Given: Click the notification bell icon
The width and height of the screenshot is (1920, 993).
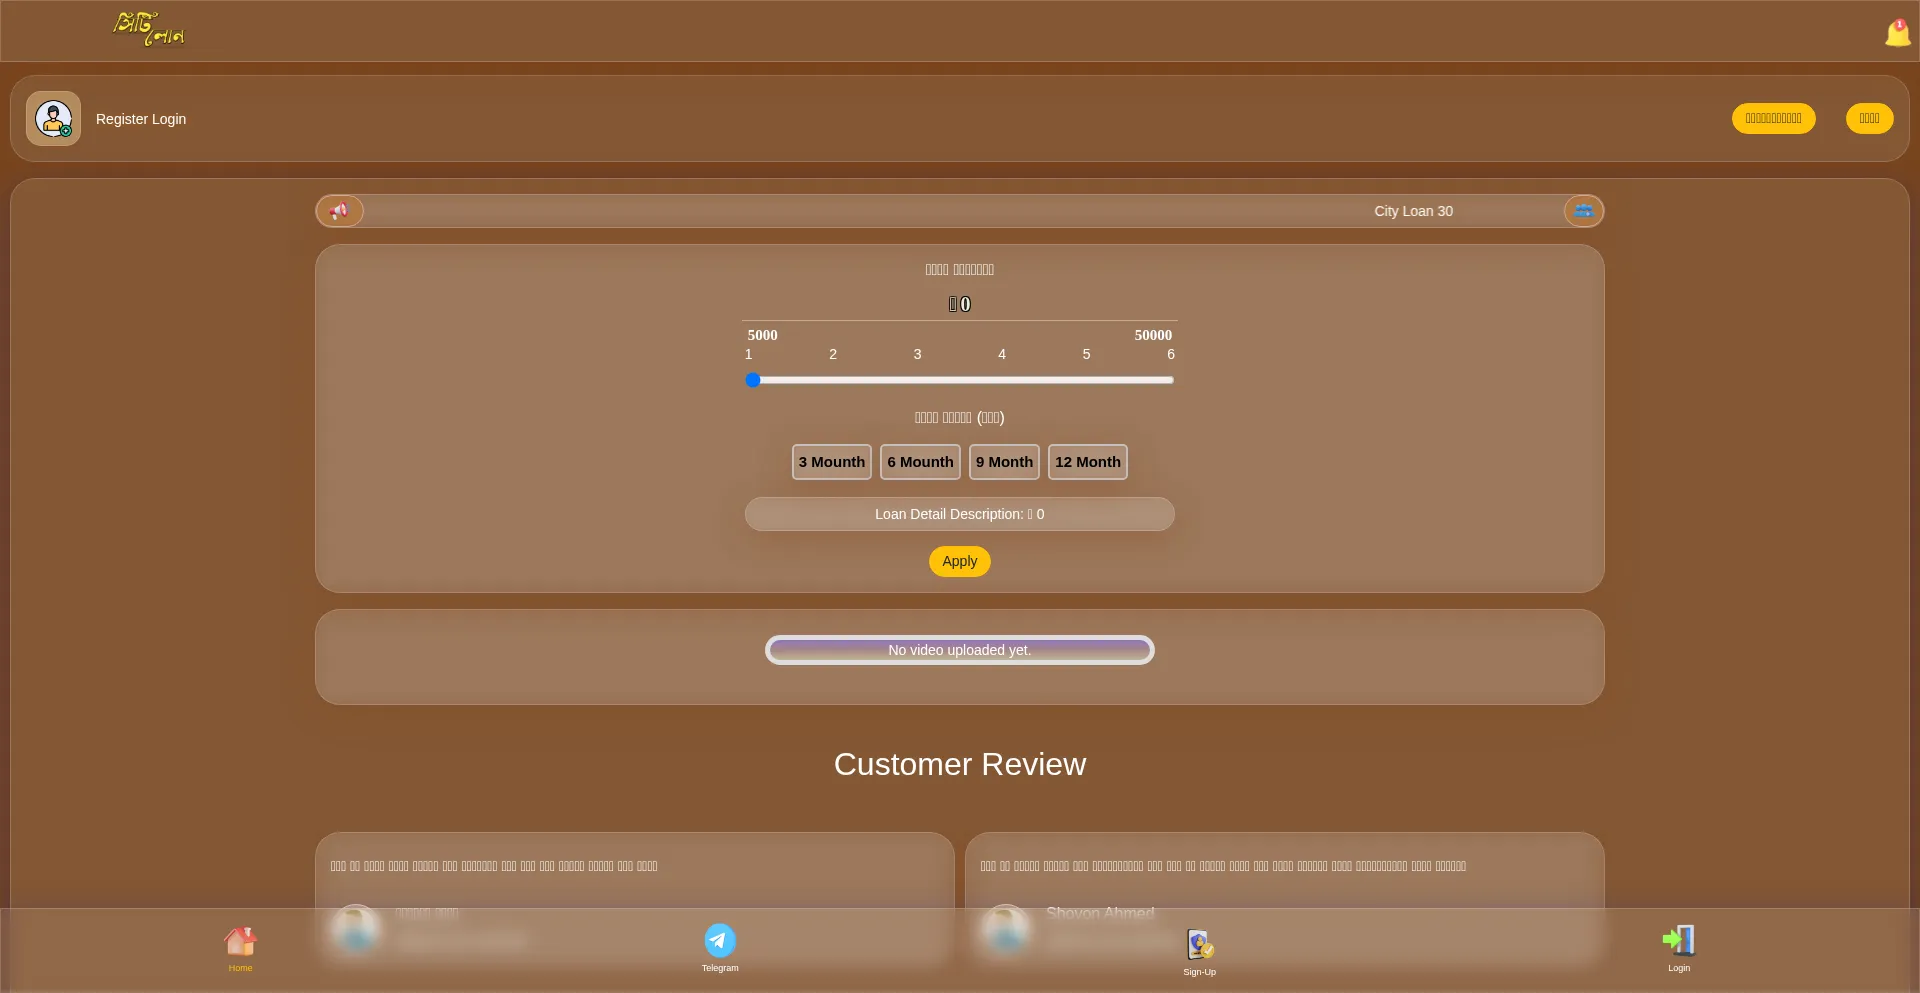Looking at the screenshot, I should pos(1897,33).
